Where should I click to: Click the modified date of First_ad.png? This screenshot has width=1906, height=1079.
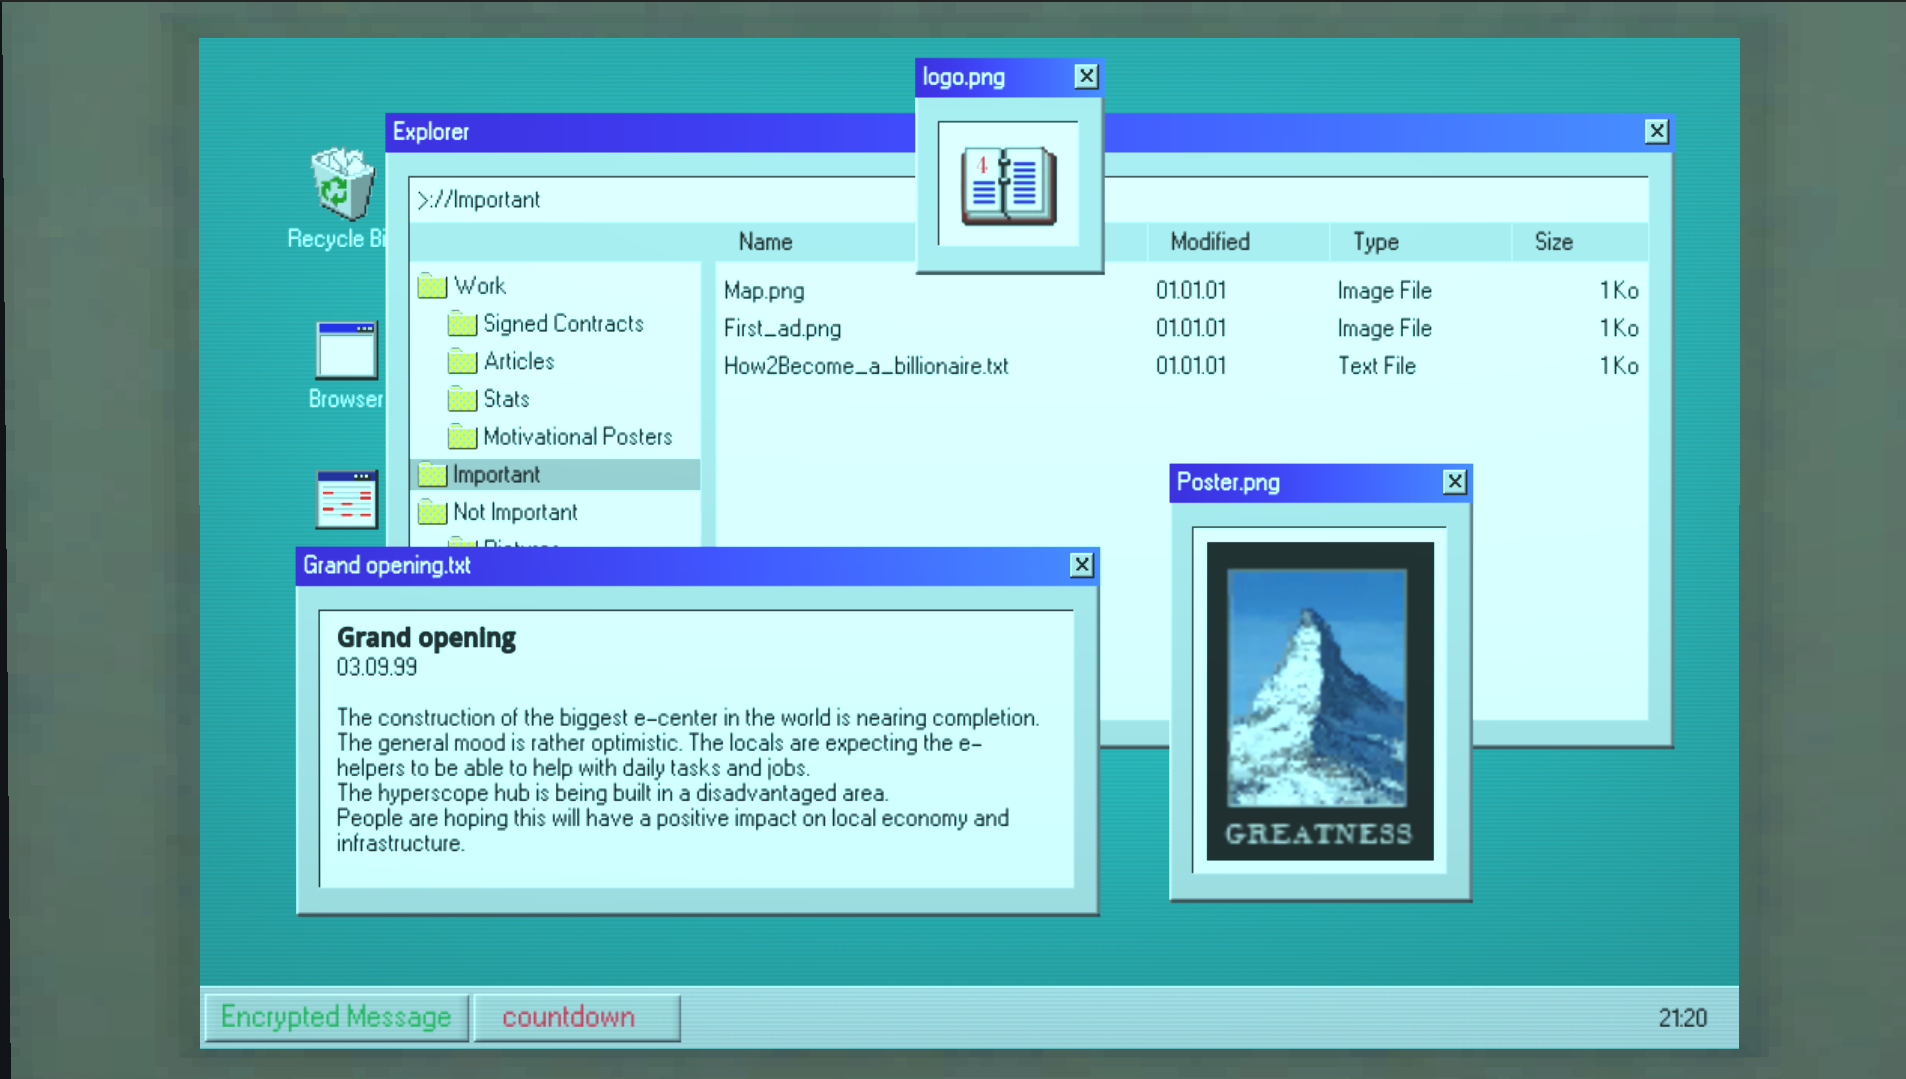pos(1191,329)
